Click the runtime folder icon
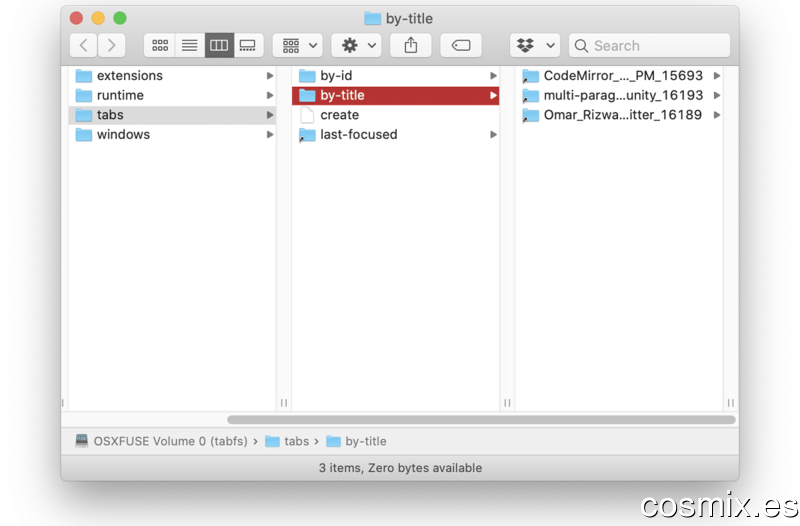The image size is (800, 526). (x=84, y=95)
